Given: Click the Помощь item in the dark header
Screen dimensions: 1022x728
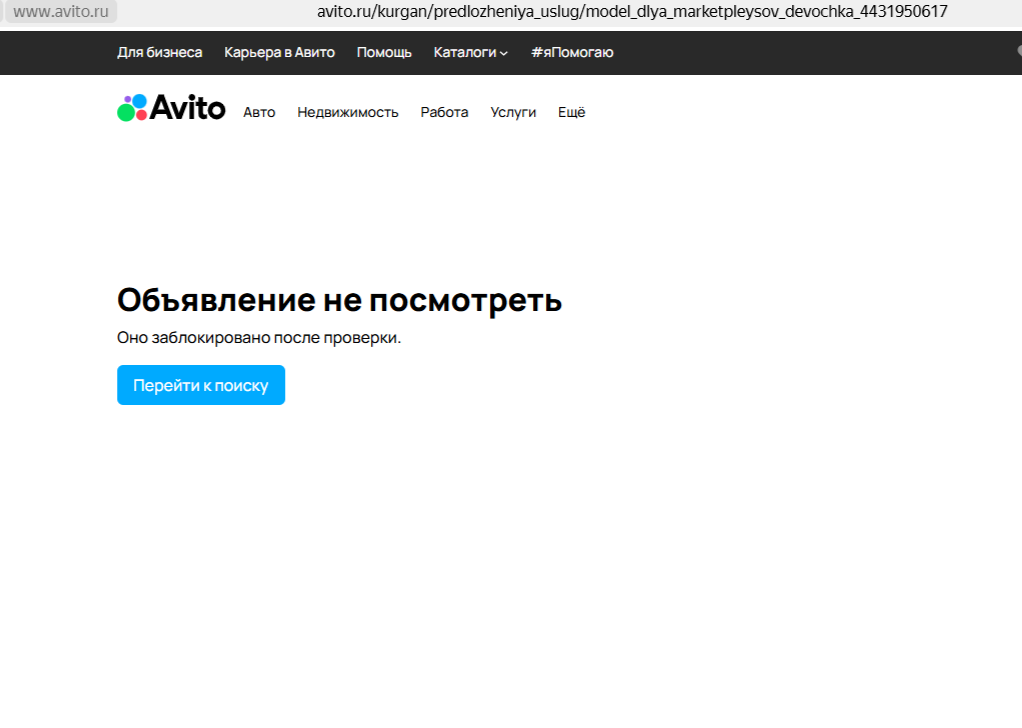Looking at the screenshot, I should [383, 52].
